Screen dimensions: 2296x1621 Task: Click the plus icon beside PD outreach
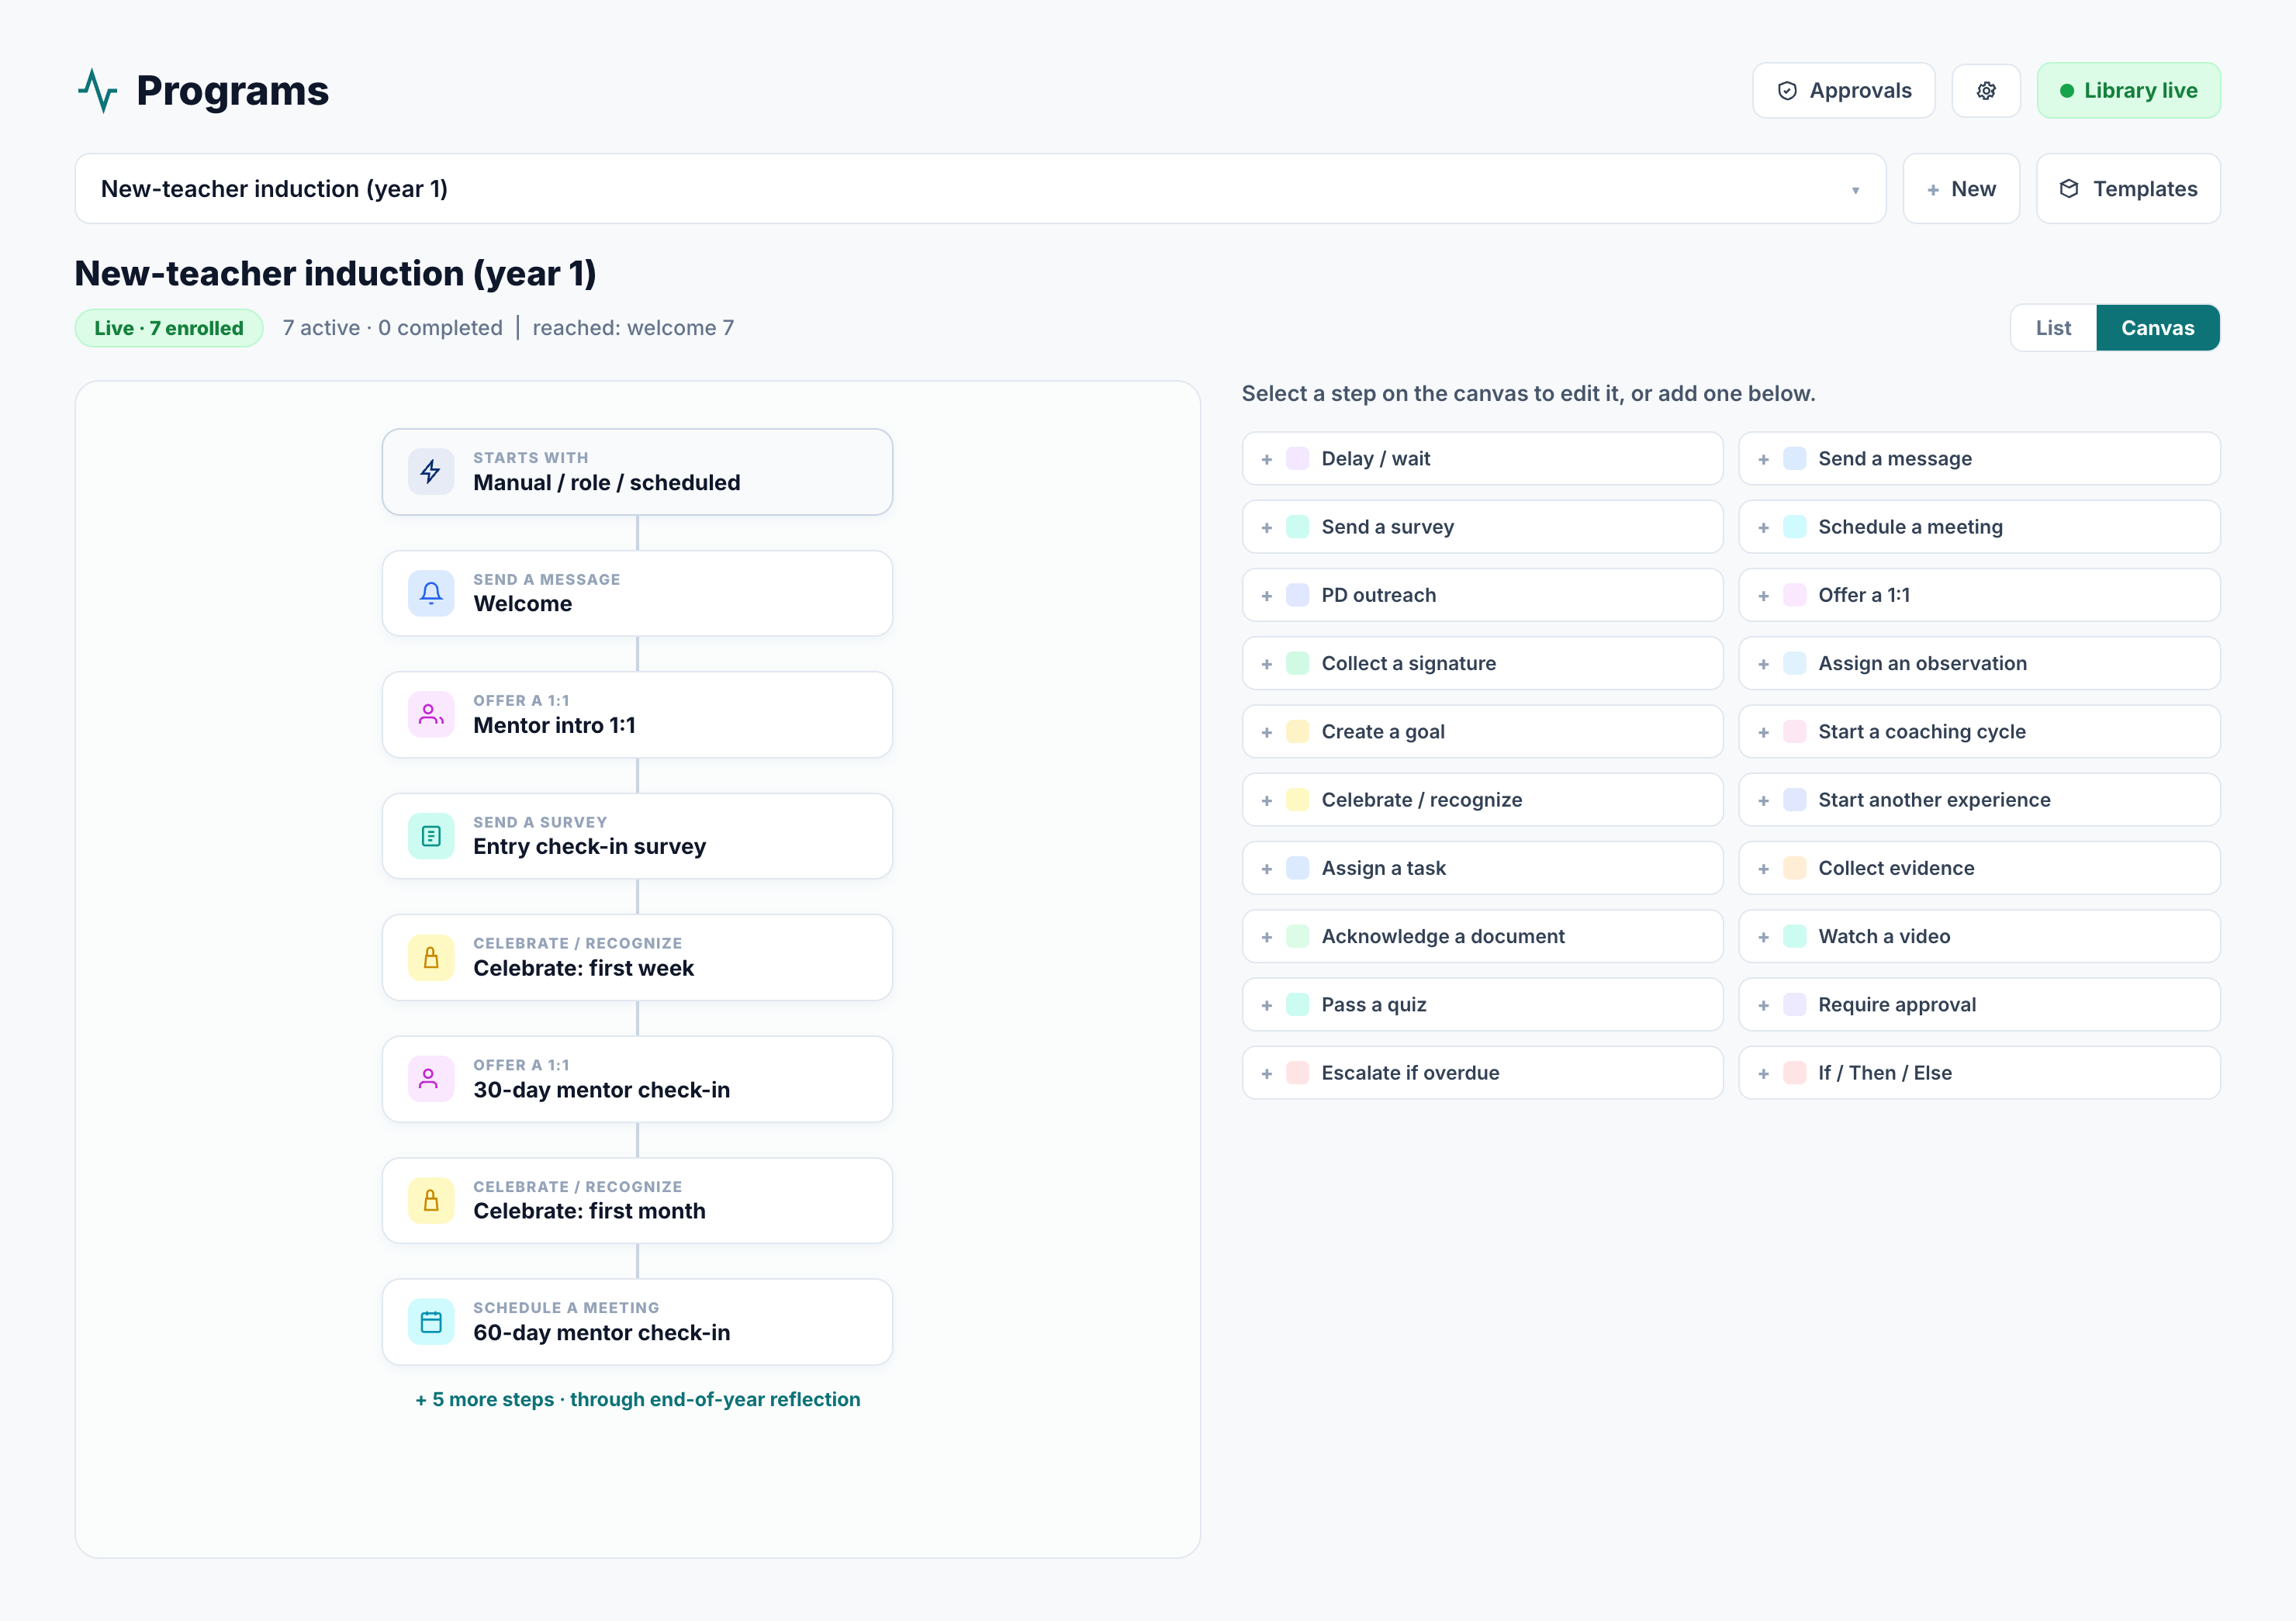1267,595
